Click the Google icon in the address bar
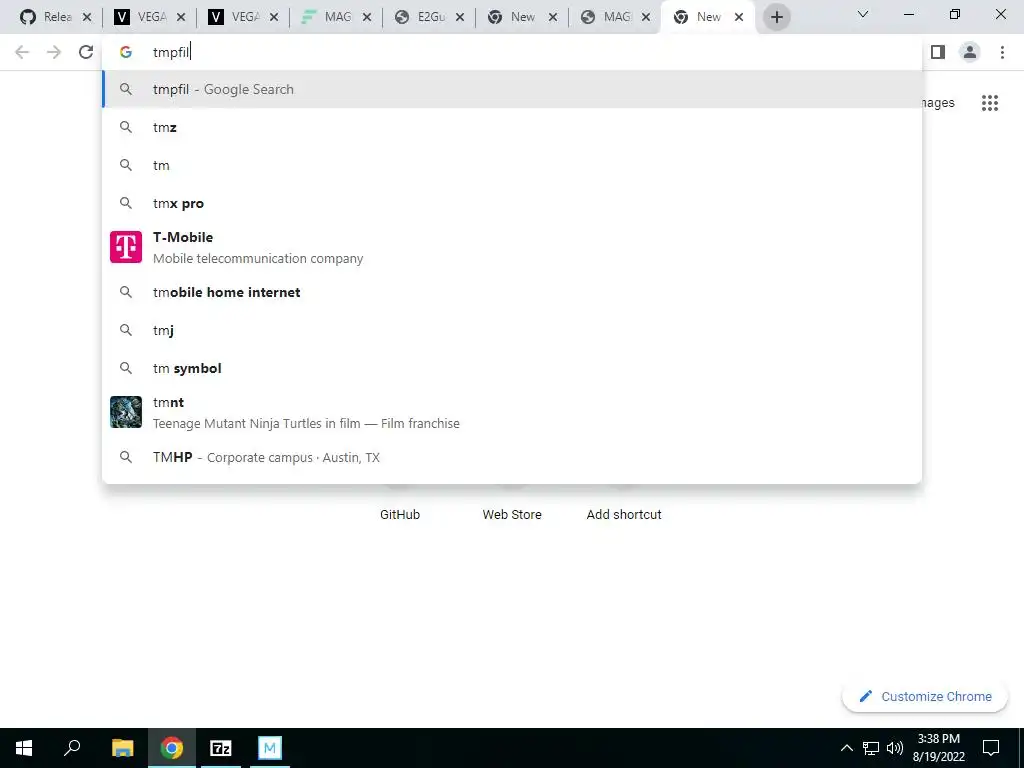The height and width of the screenshot is (768, 1024). [x=125, y=52]
